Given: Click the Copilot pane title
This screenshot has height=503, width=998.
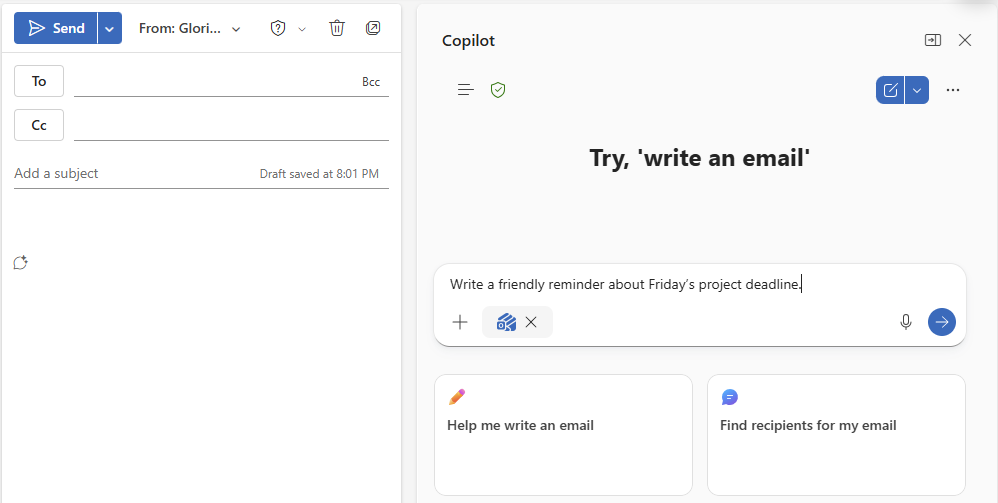Looking at the screenshot, I should [468, 41].
